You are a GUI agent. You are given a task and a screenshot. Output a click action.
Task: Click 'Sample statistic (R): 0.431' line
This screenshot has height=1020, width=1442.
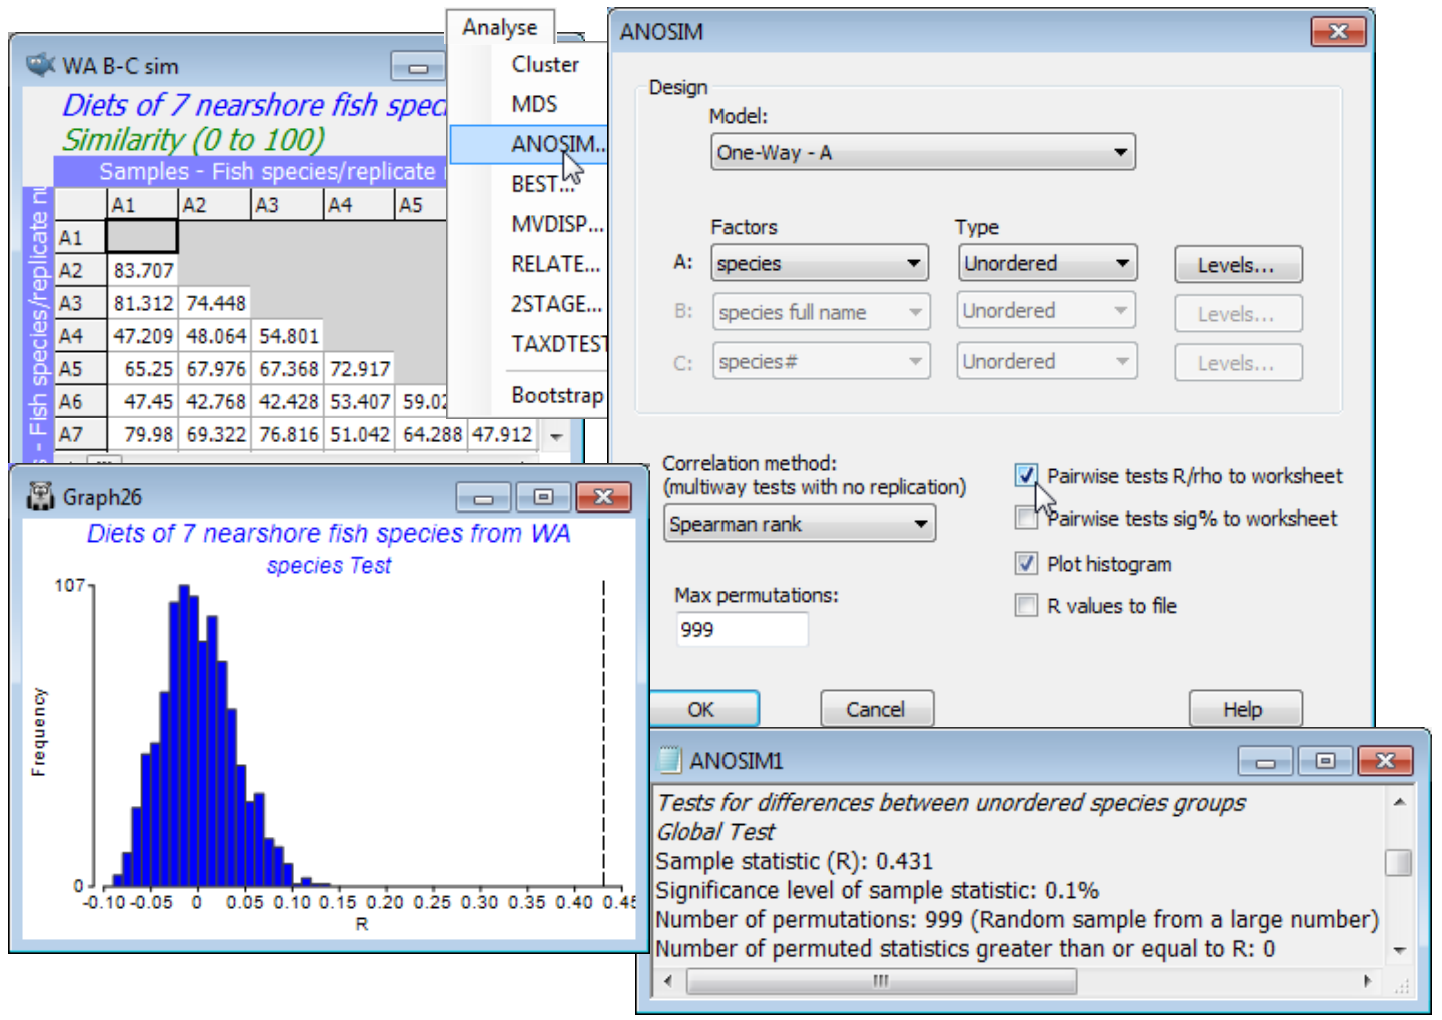click(794, 861)
